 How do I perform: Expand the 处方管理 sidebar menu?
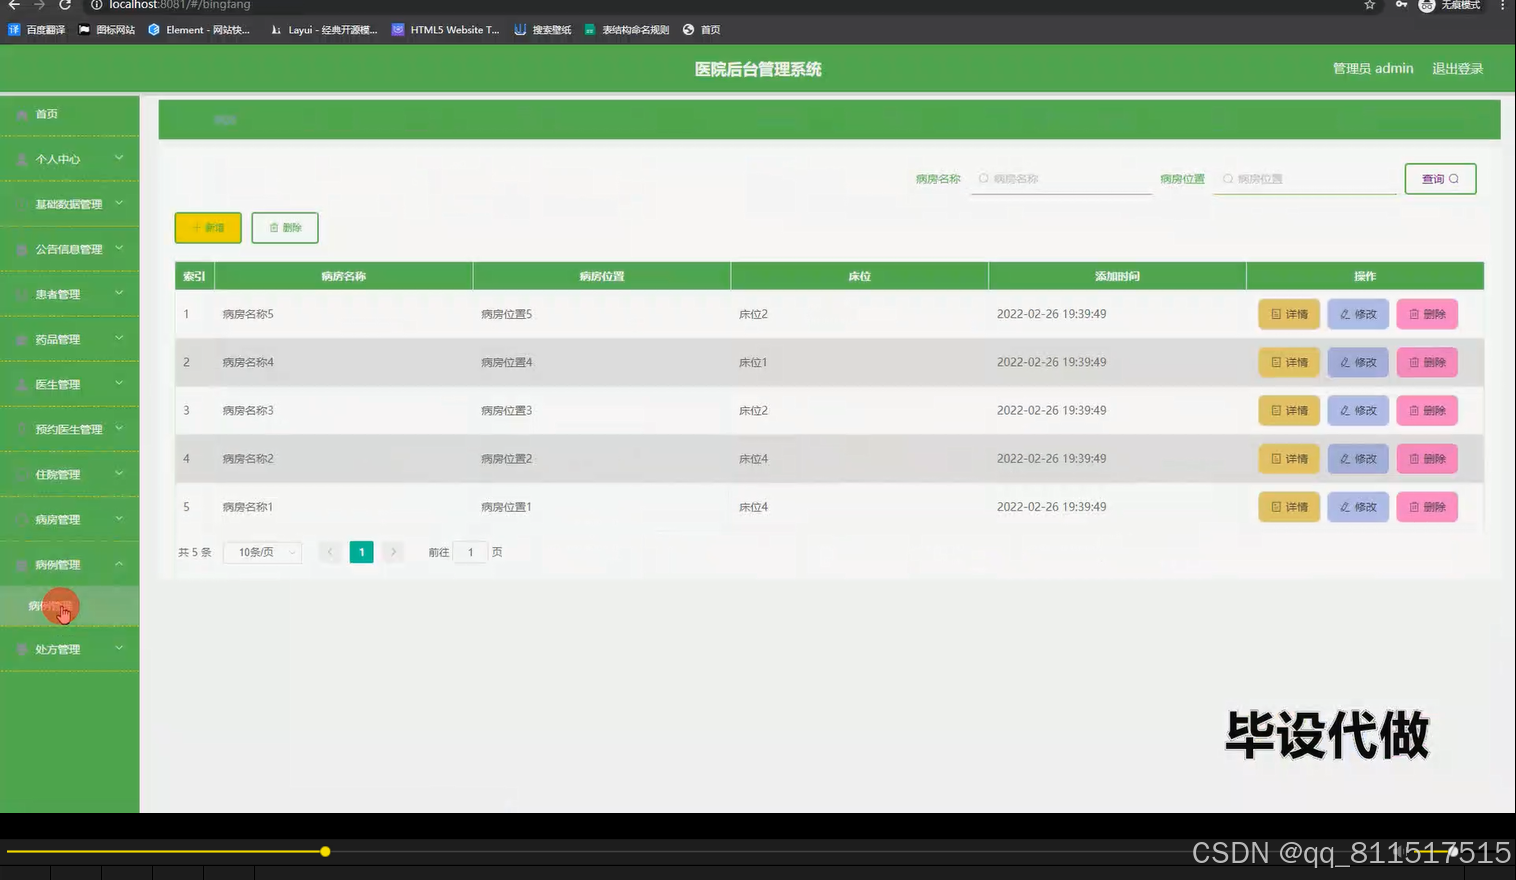[69, 649]
